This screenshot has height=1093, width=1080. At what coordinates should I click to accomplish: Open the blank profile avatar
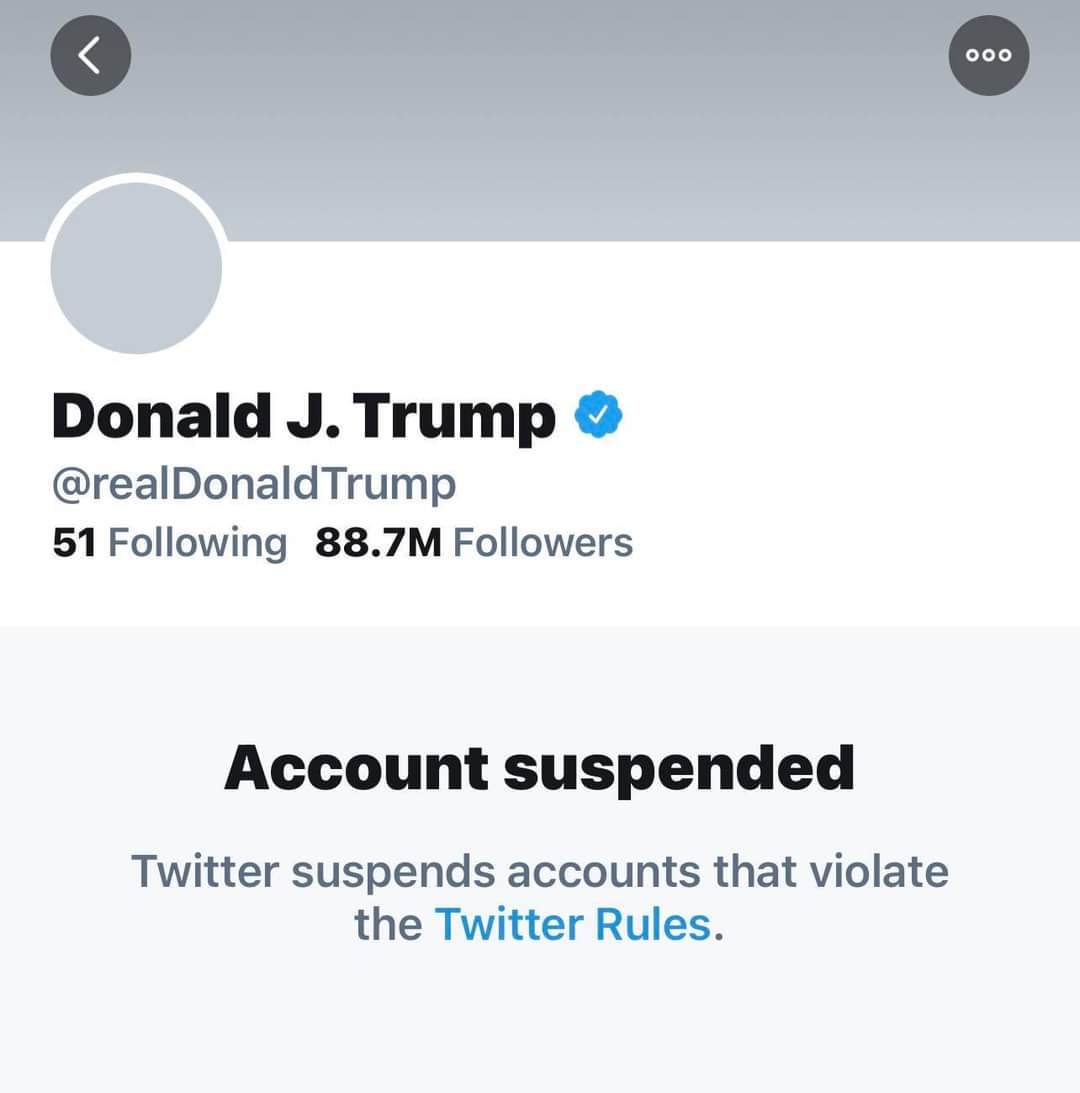(x=136, y=268)
